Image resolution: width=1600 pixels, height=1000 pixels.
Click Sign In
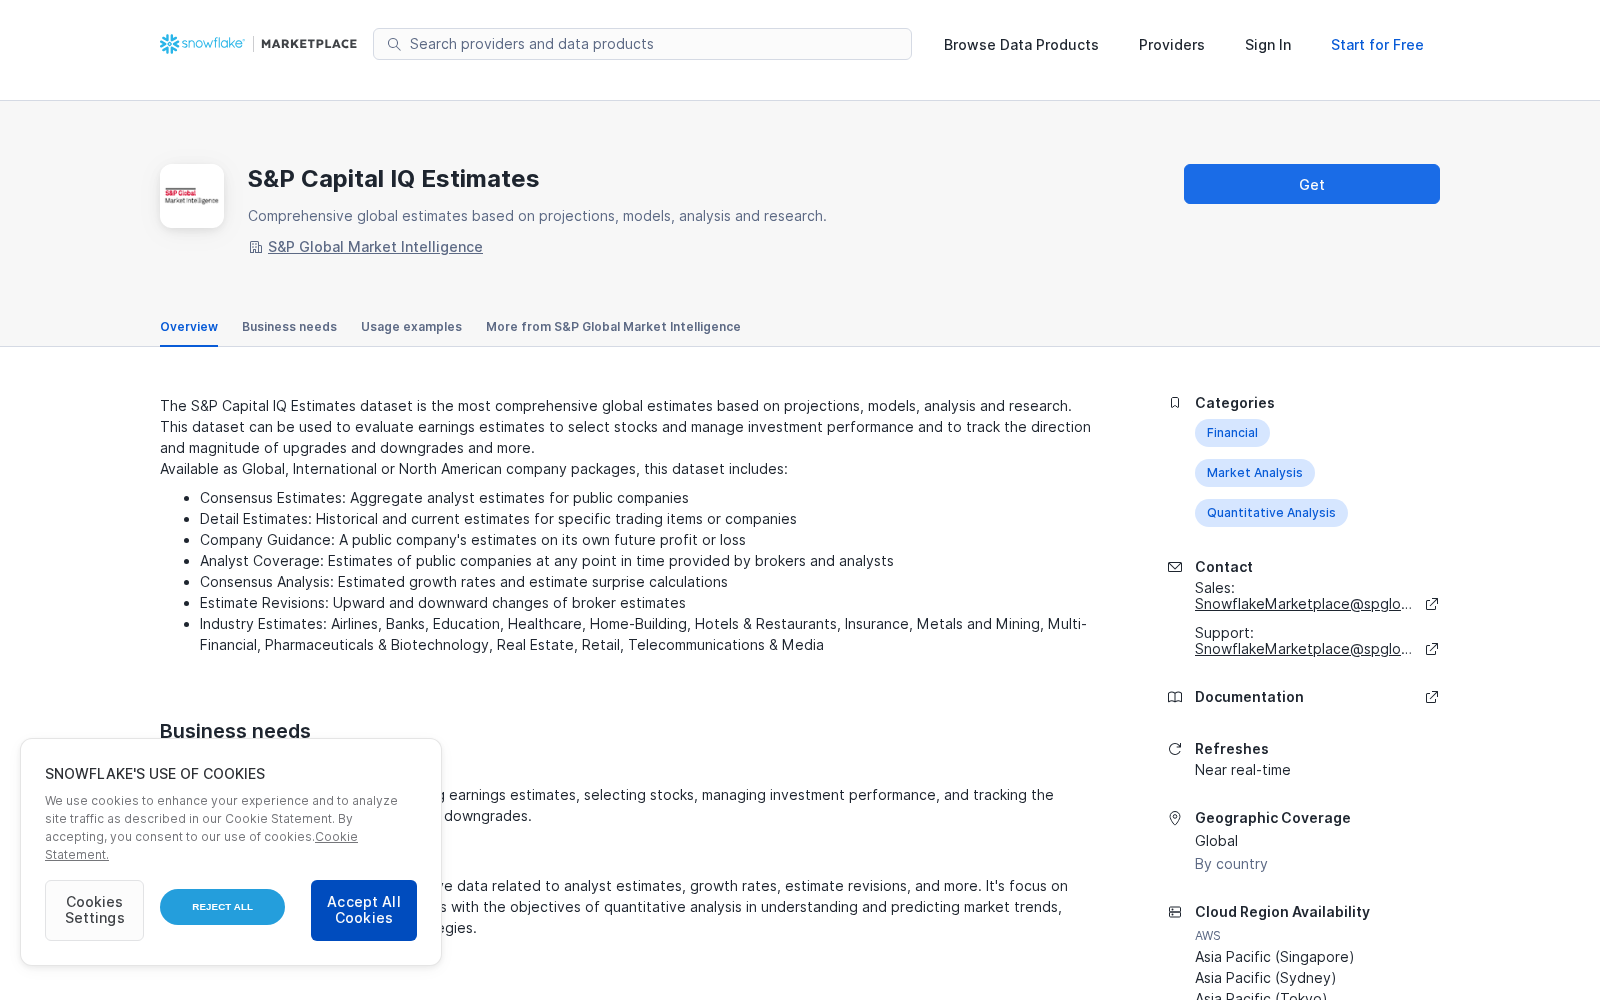1268,45
